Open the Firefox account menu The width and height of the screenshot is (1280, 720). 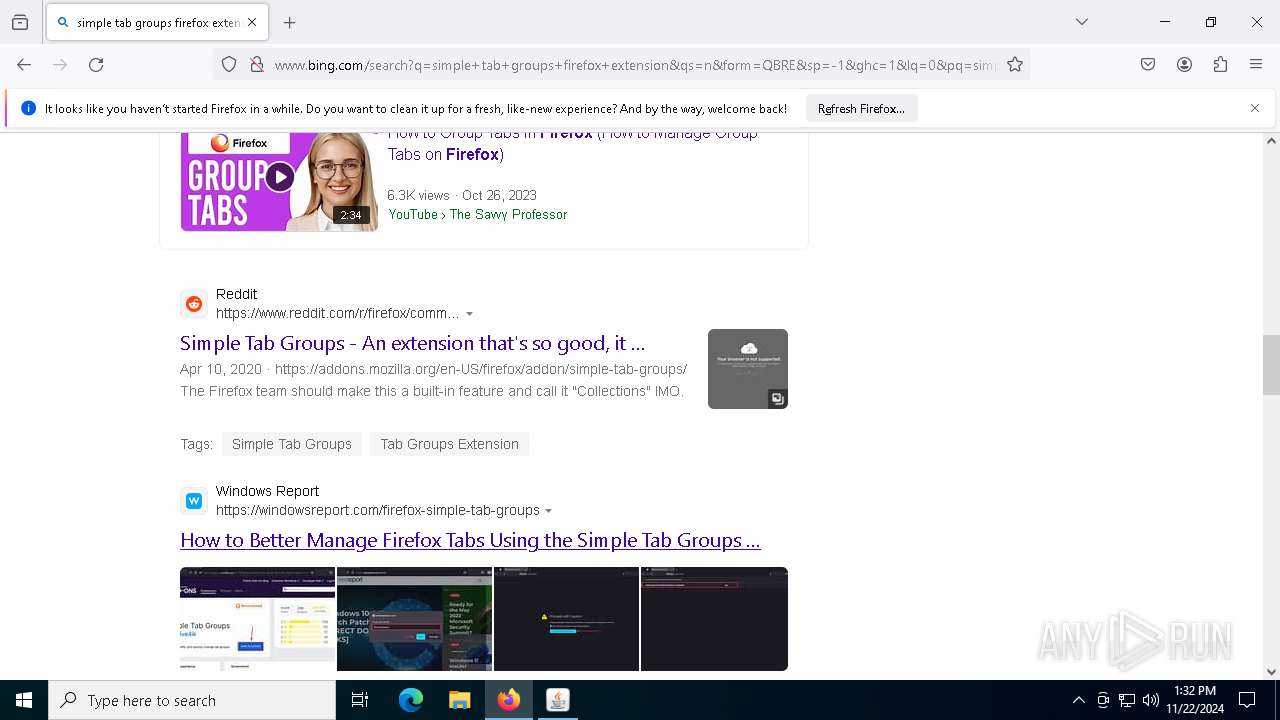click(1184, 65)
